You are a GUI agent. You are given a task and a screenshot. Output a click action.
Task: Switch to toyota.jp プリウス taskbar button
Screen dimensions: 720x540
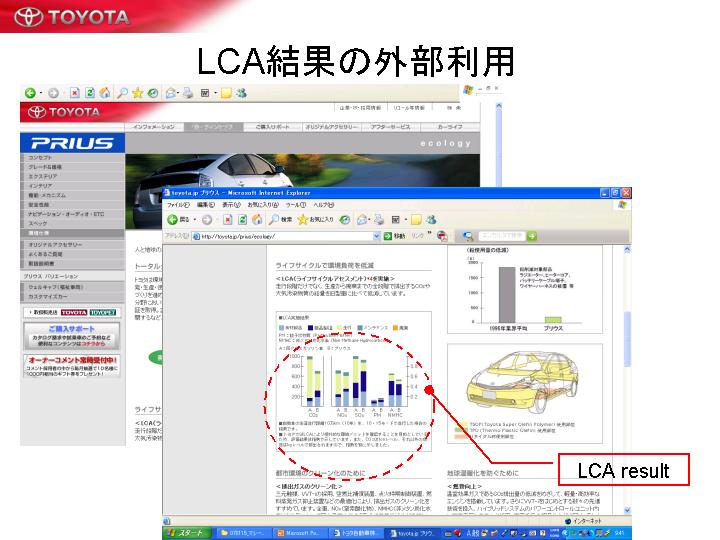(414, 533)
